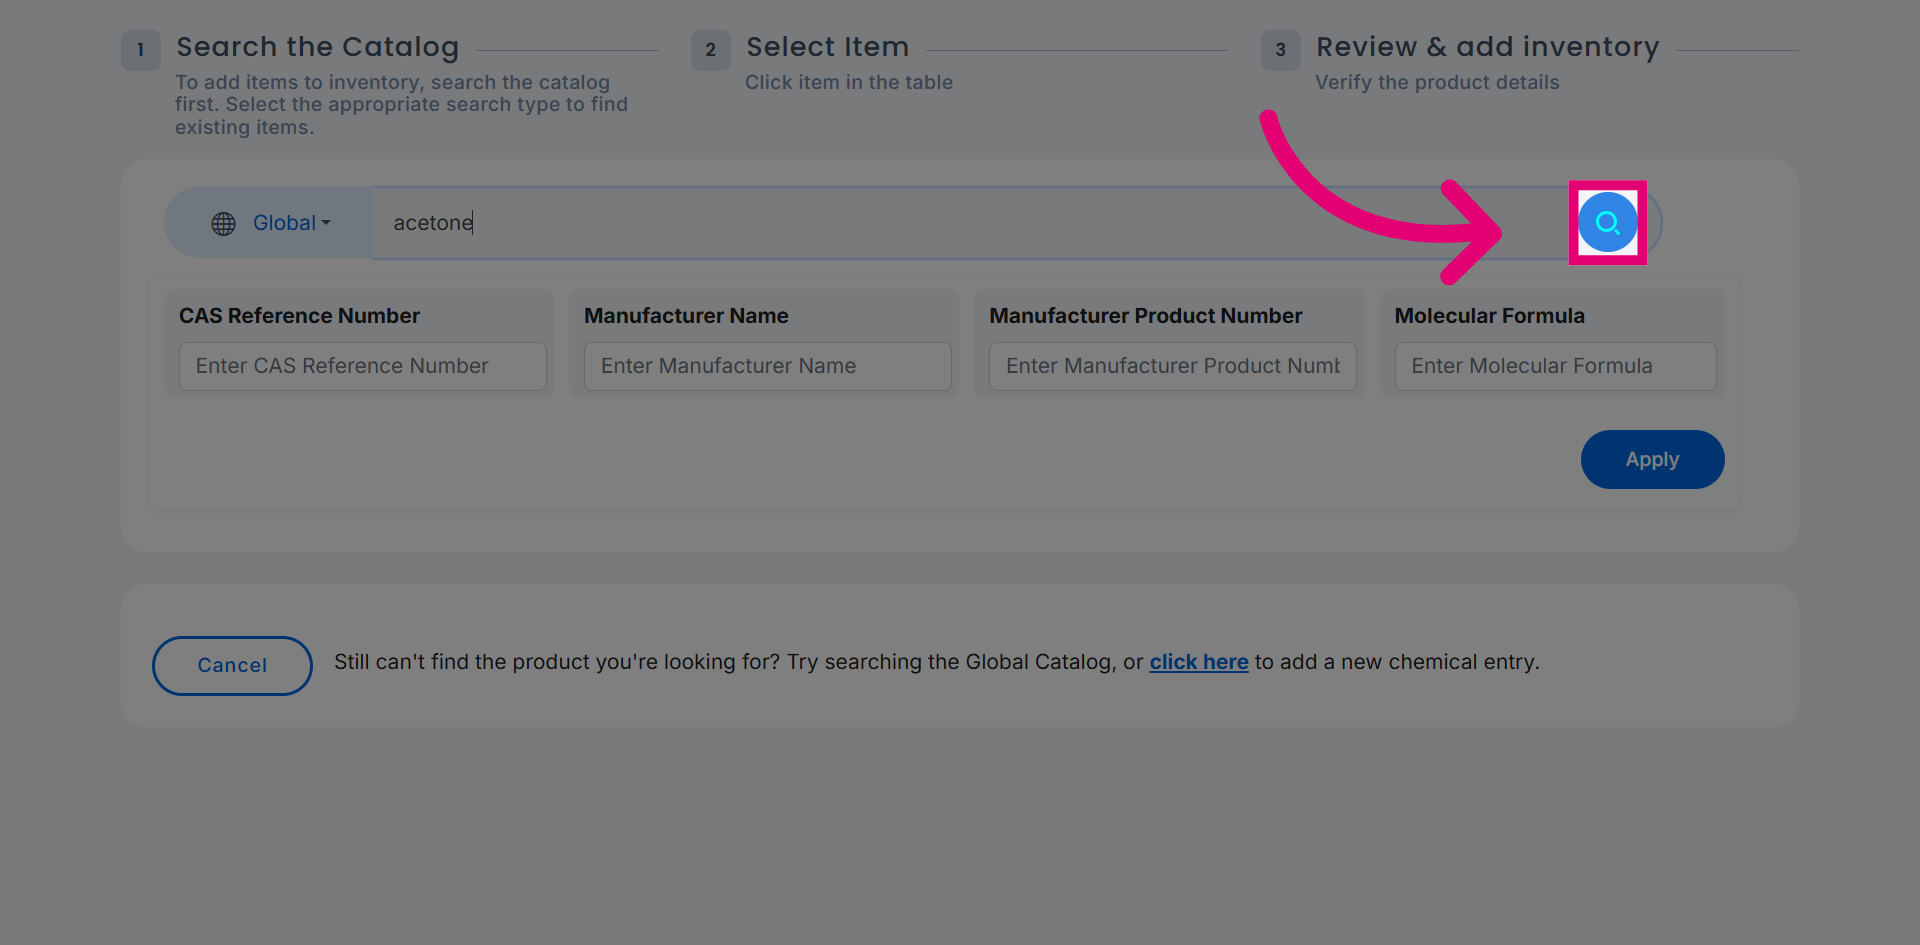Image resolution: width=1920 pixels, height=945 pixels.
Task: Click the 'CAS Reference Number' label
Action: tap(299, 316)
